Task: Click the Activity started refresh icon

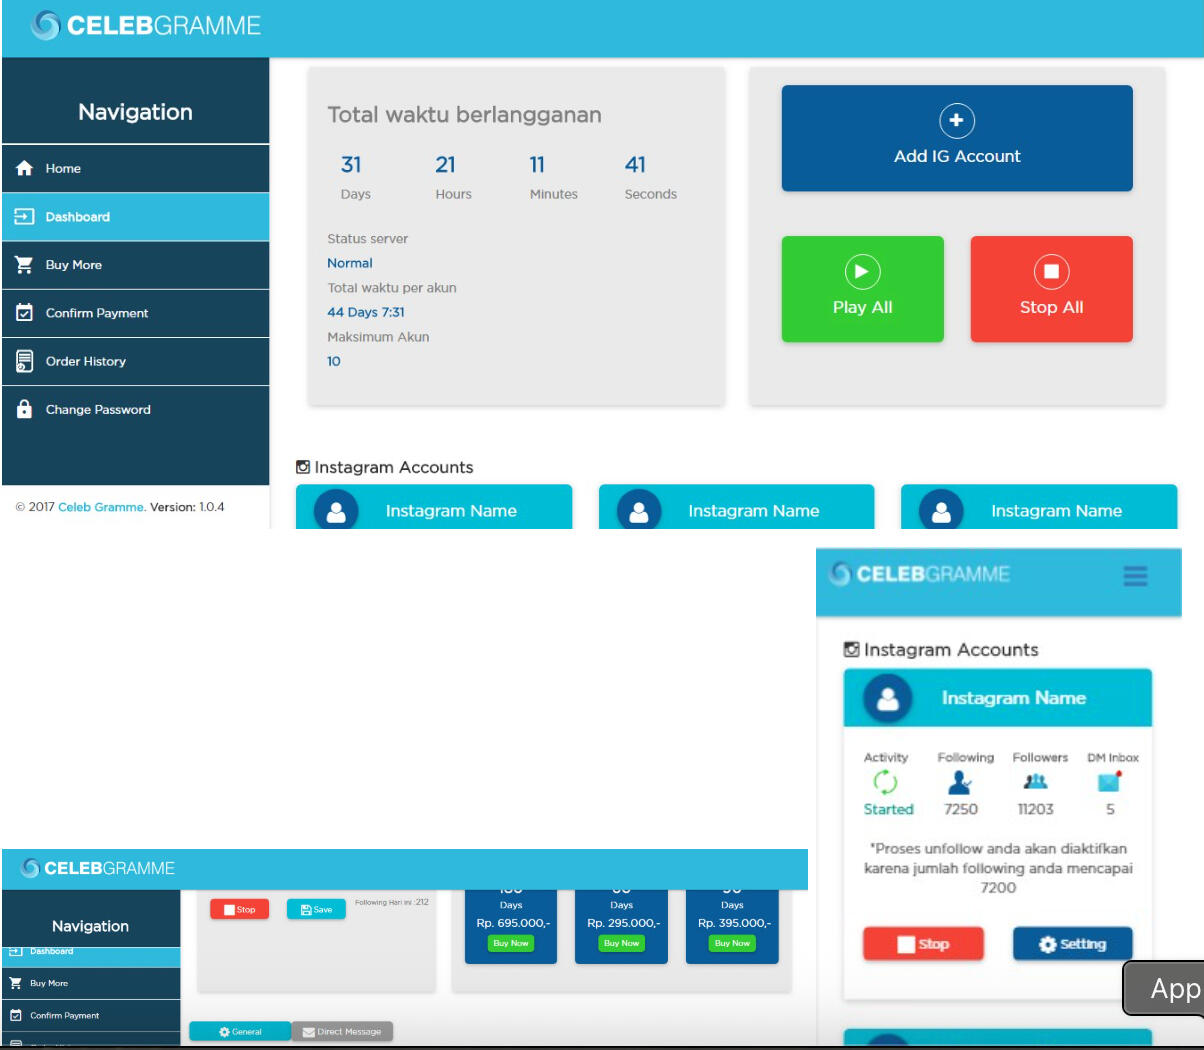Action: pyautogui.click(x=885, y=782)
